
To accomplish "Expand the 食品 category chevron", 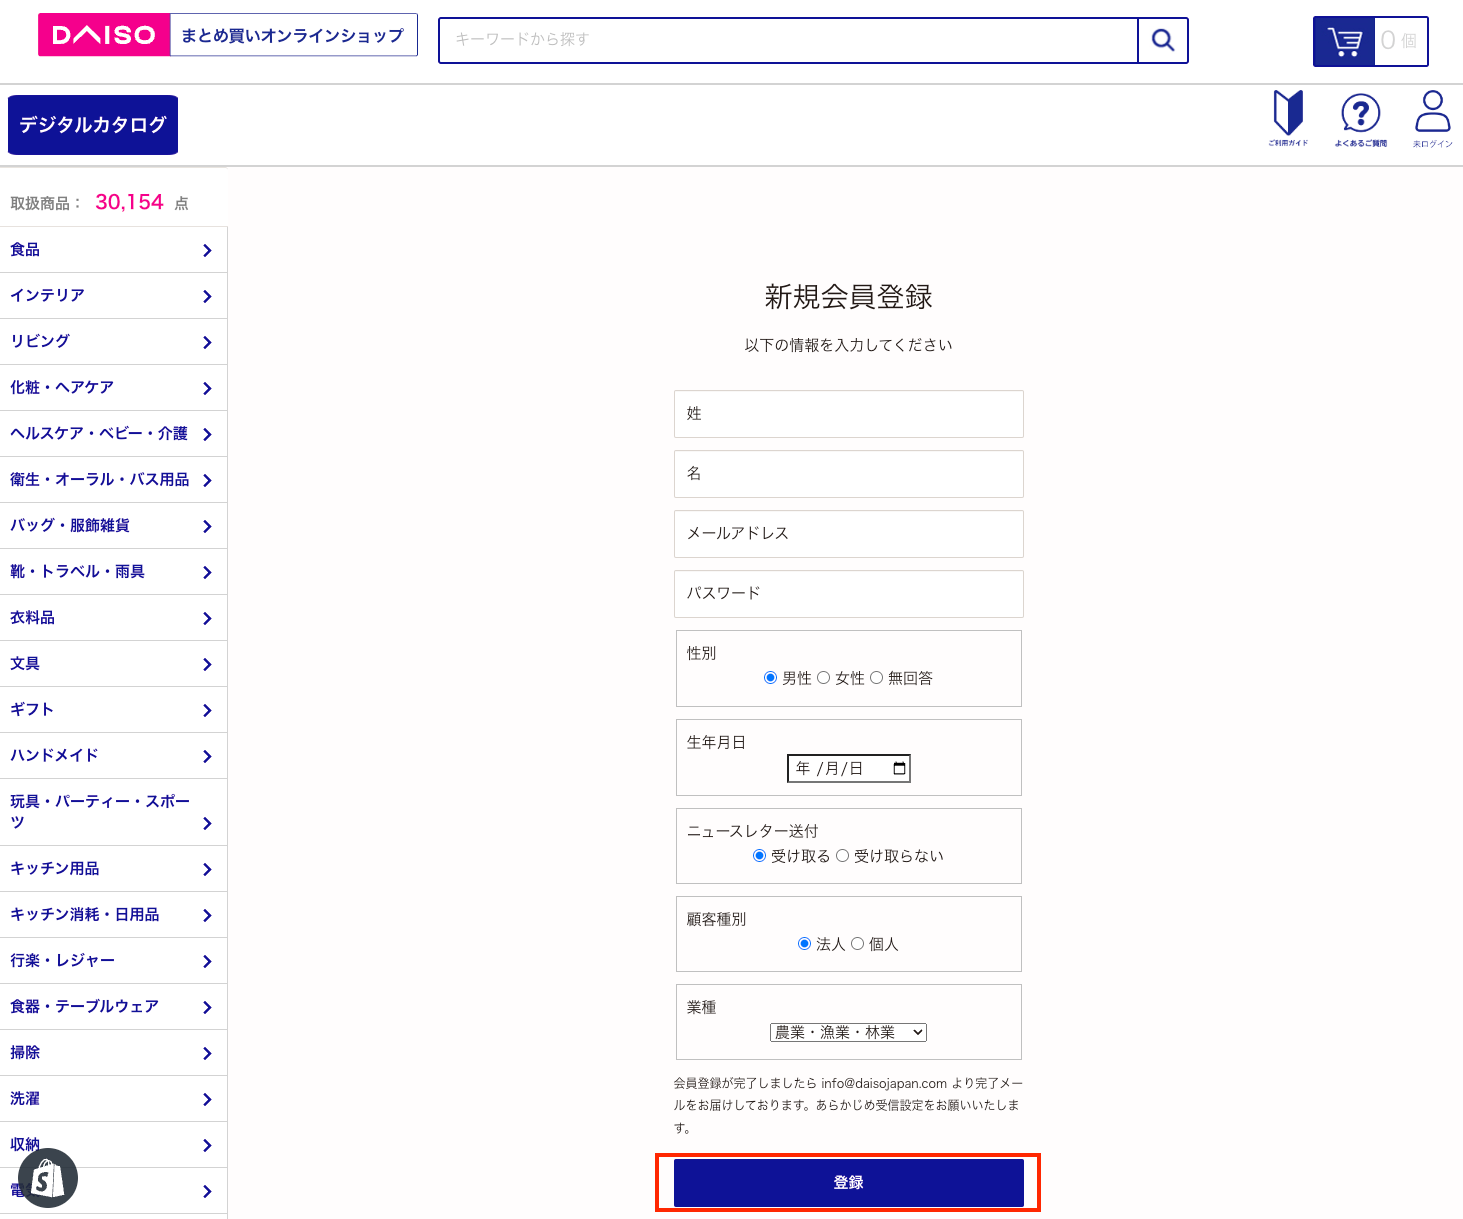I will point(207,250).
